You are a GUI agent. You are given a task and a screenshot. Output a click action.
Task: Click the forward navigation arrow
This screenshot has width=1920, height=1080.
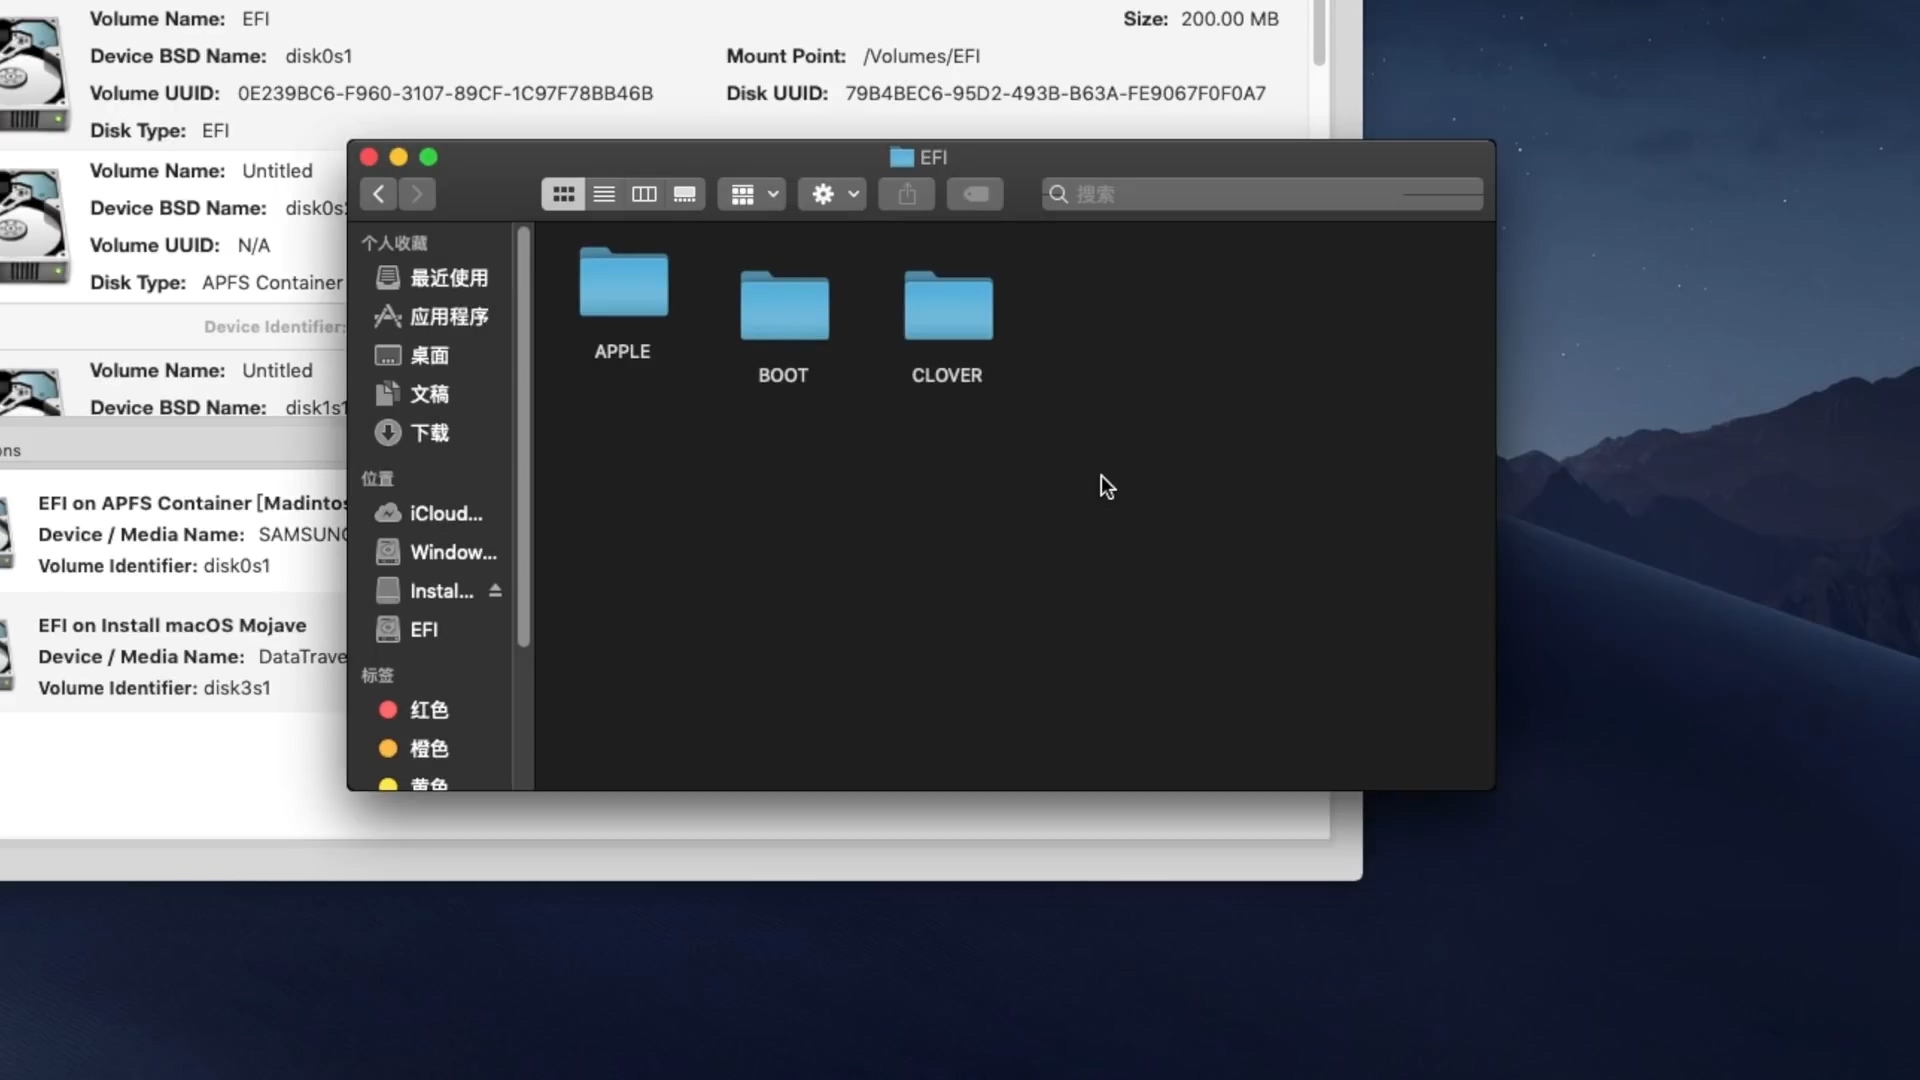pyautogui.click(x=417, y=193)
